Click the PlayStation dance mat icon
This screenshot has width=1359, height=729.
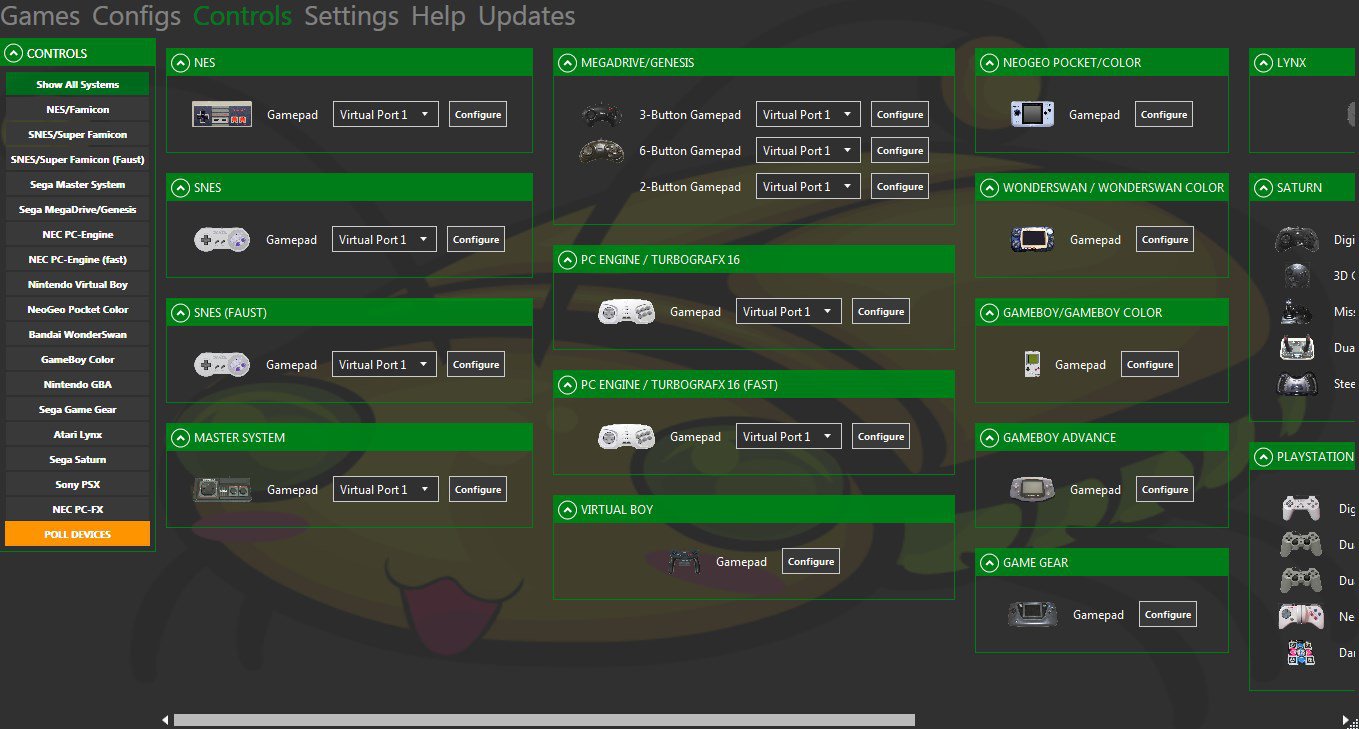point(1300,652)
